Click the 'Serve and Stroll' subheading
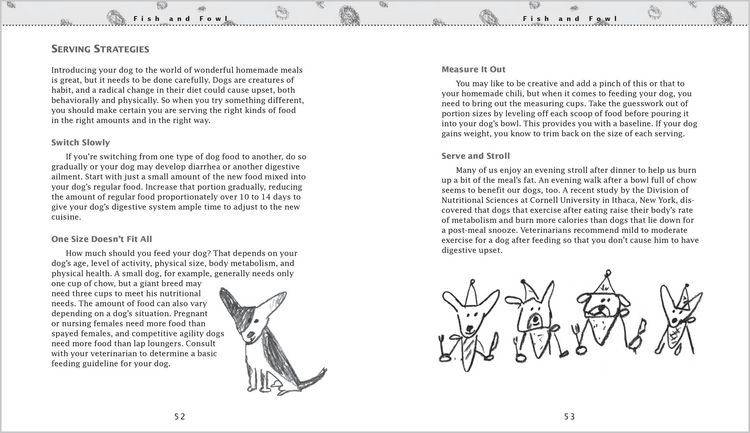 pyautogui.click(x=476, y=156)
